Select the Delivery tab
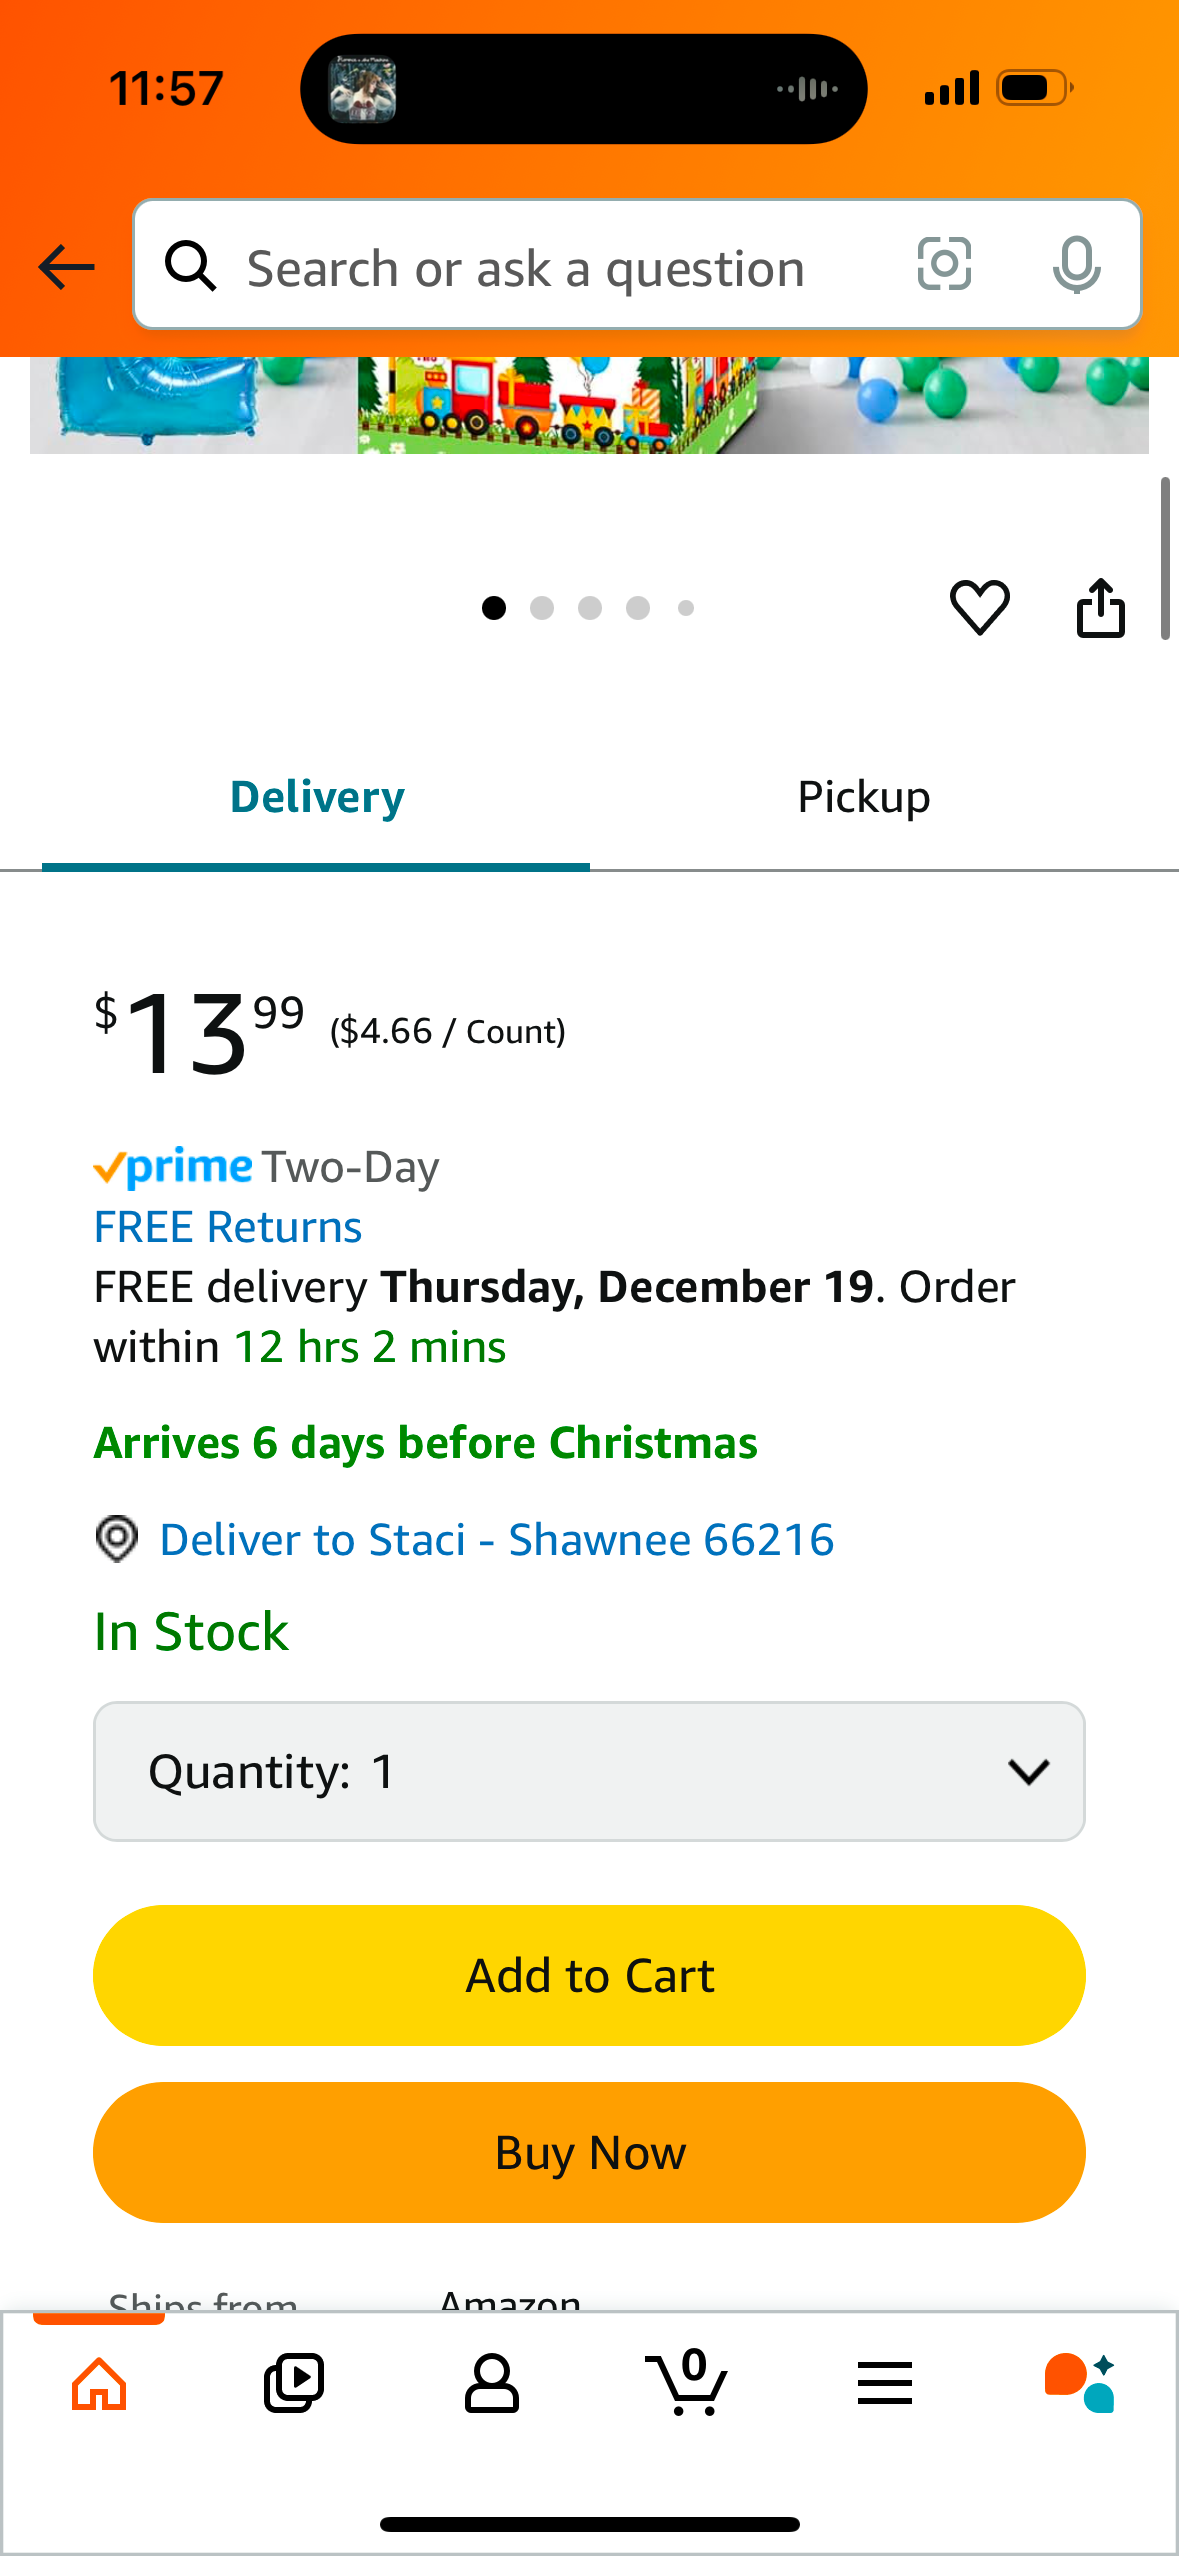Image resolution: width=1179 pixels, height=2556 pixels. pyautogui.click(x=317, y=798)
